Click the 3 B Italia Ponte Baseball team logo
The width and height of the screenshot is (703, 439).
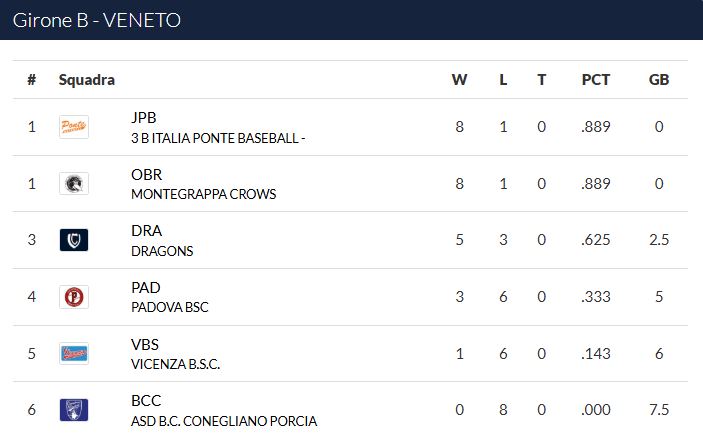click(74, 127)
